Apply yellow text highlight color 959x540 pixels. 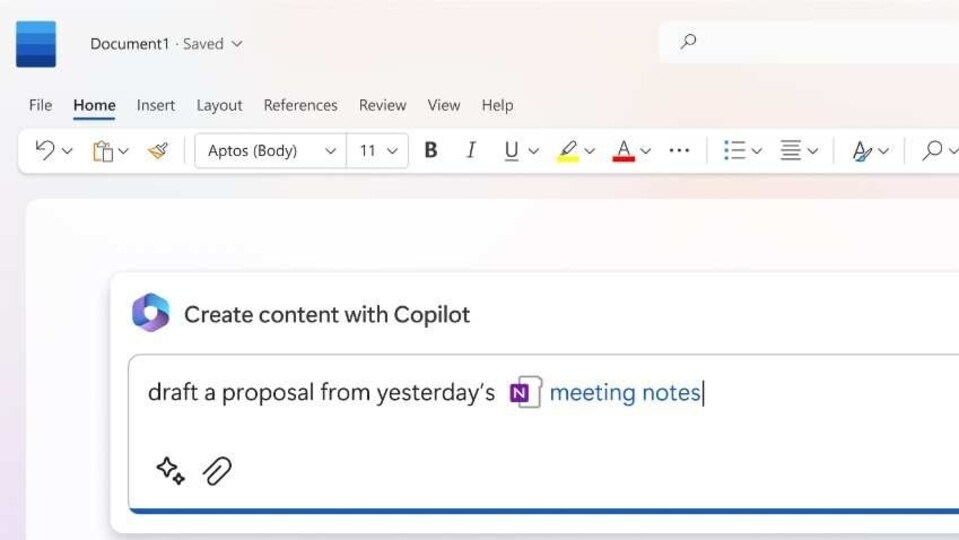(x=568, y=150)
